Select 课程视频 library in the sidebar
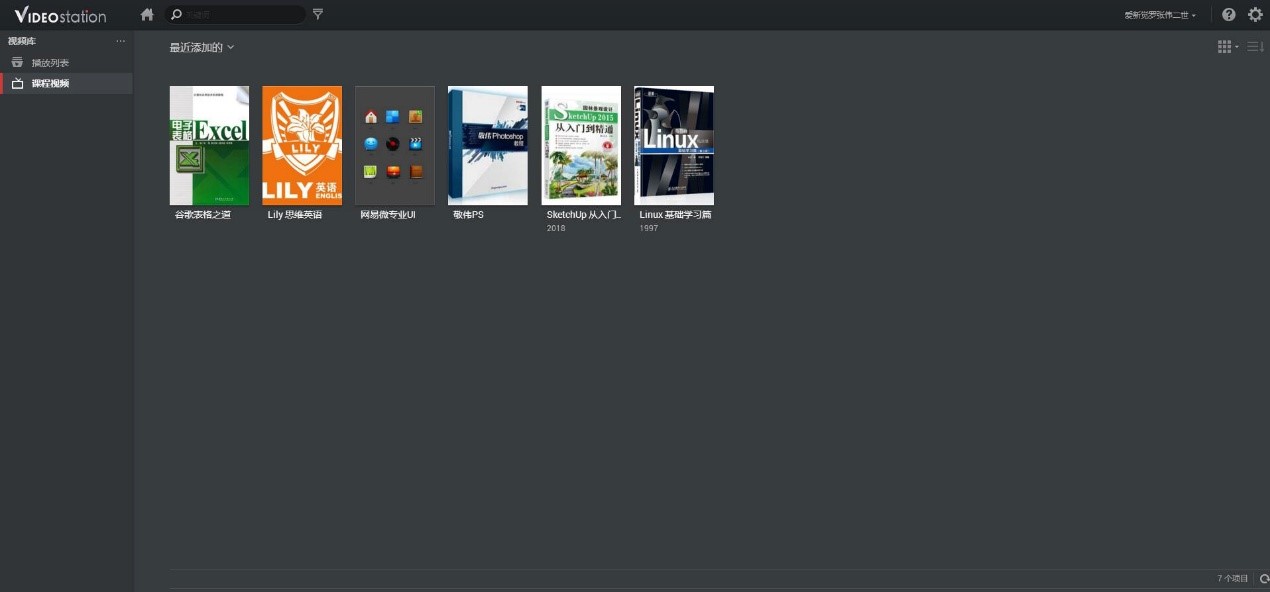Screen dimensions: 1270x592 coord(50,84)
